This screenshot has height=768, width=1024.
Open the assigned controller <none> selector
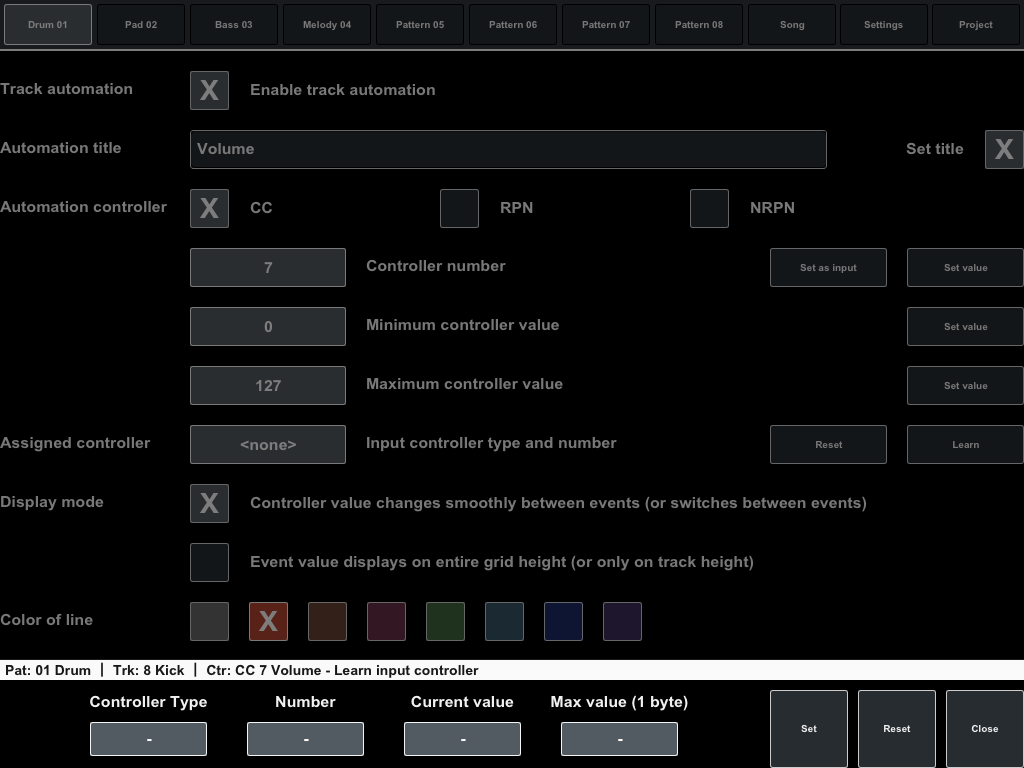pyautogui.click(x=267, y=444)
